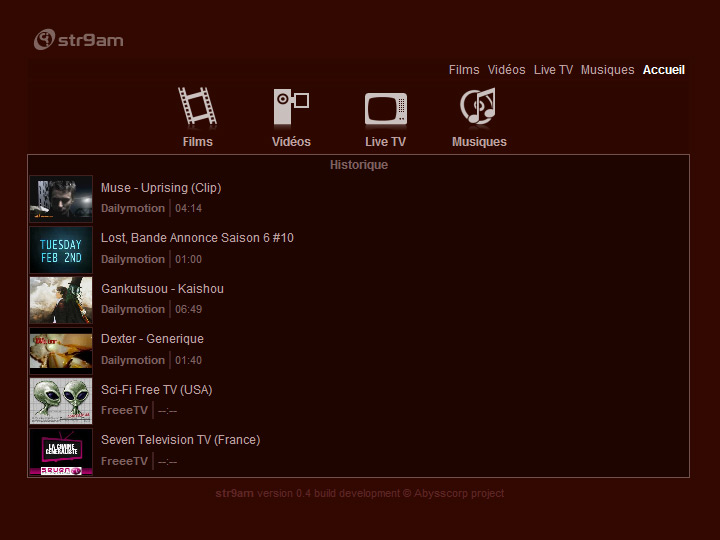Open the Muse - Uprising thumbnail
Screen dimensions: 720x540
point(61,199)
